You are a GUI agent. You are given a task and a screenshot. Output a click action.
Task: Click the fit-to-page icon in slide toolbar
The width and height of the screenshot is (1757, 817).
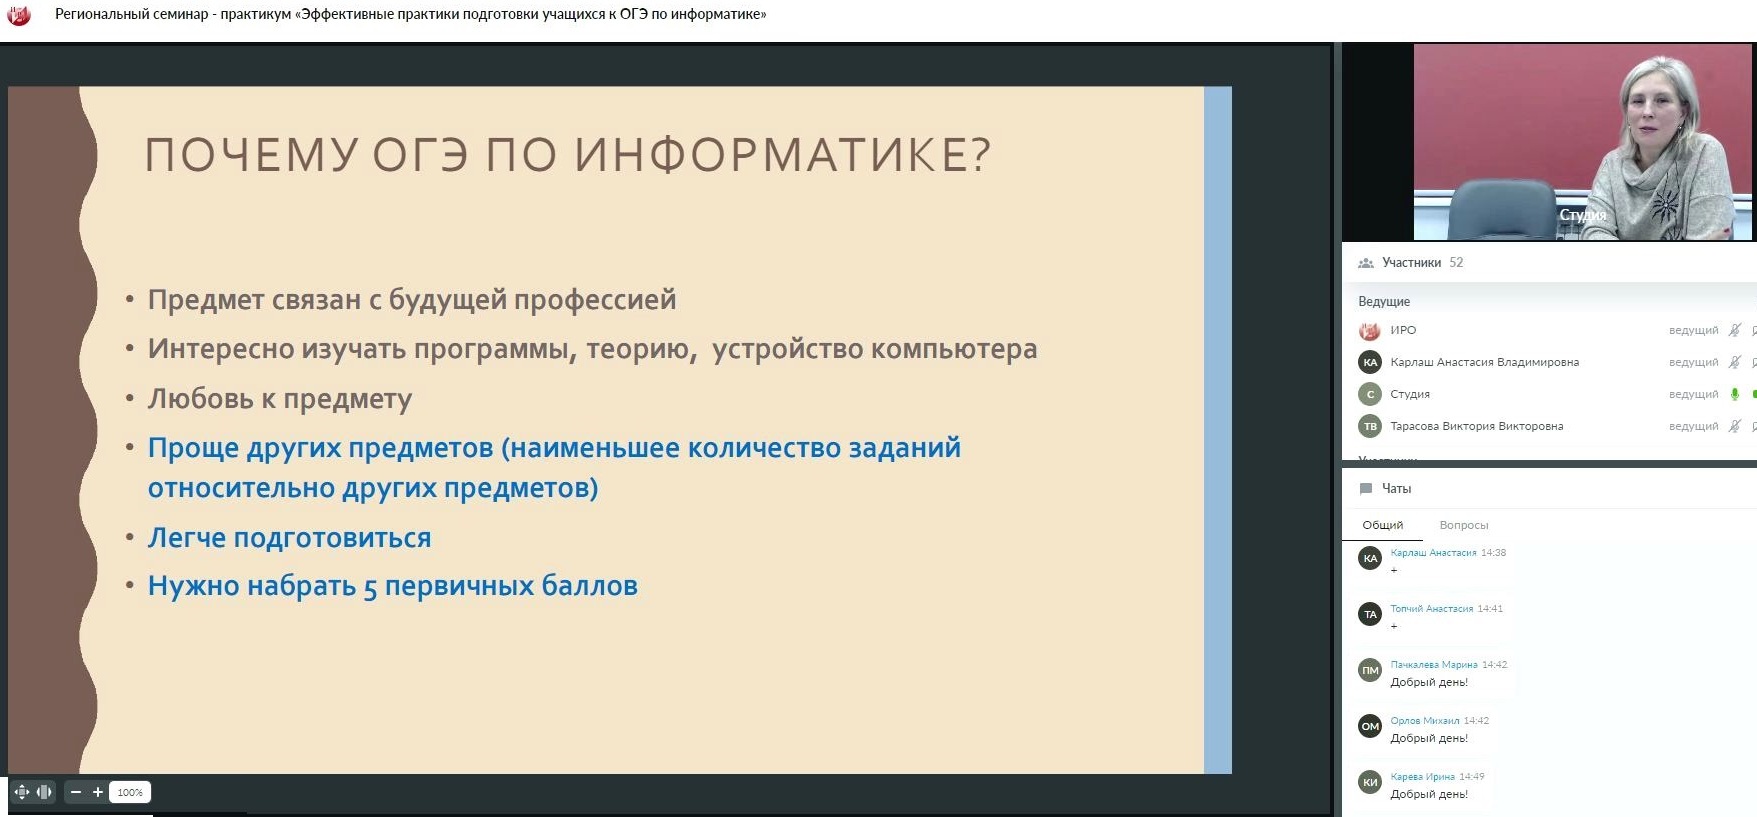22,792
